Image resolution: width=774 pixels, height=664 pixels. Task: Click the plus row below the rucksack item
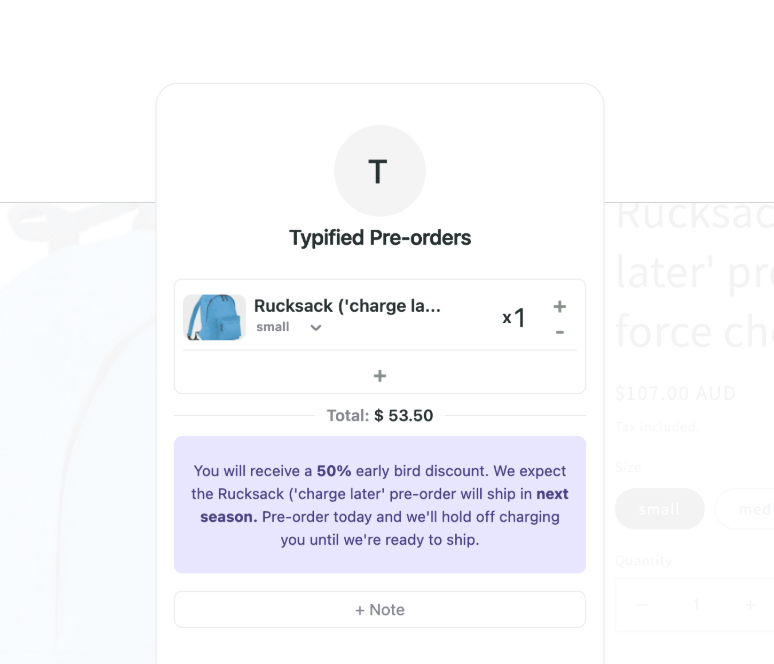(x=380, y=376)
